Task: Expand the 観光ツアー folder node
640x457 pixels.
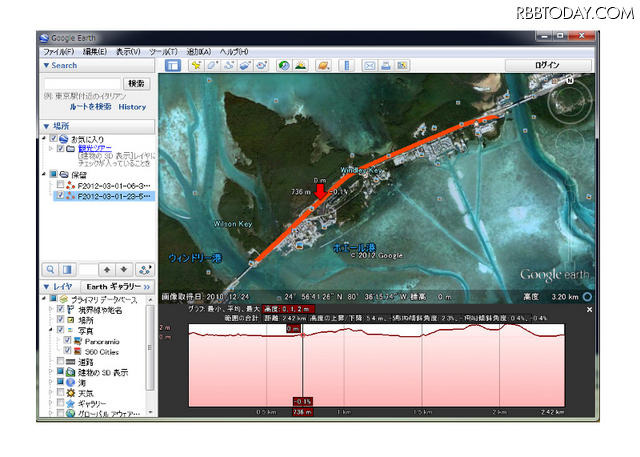Action: click(x=51, y=149)
